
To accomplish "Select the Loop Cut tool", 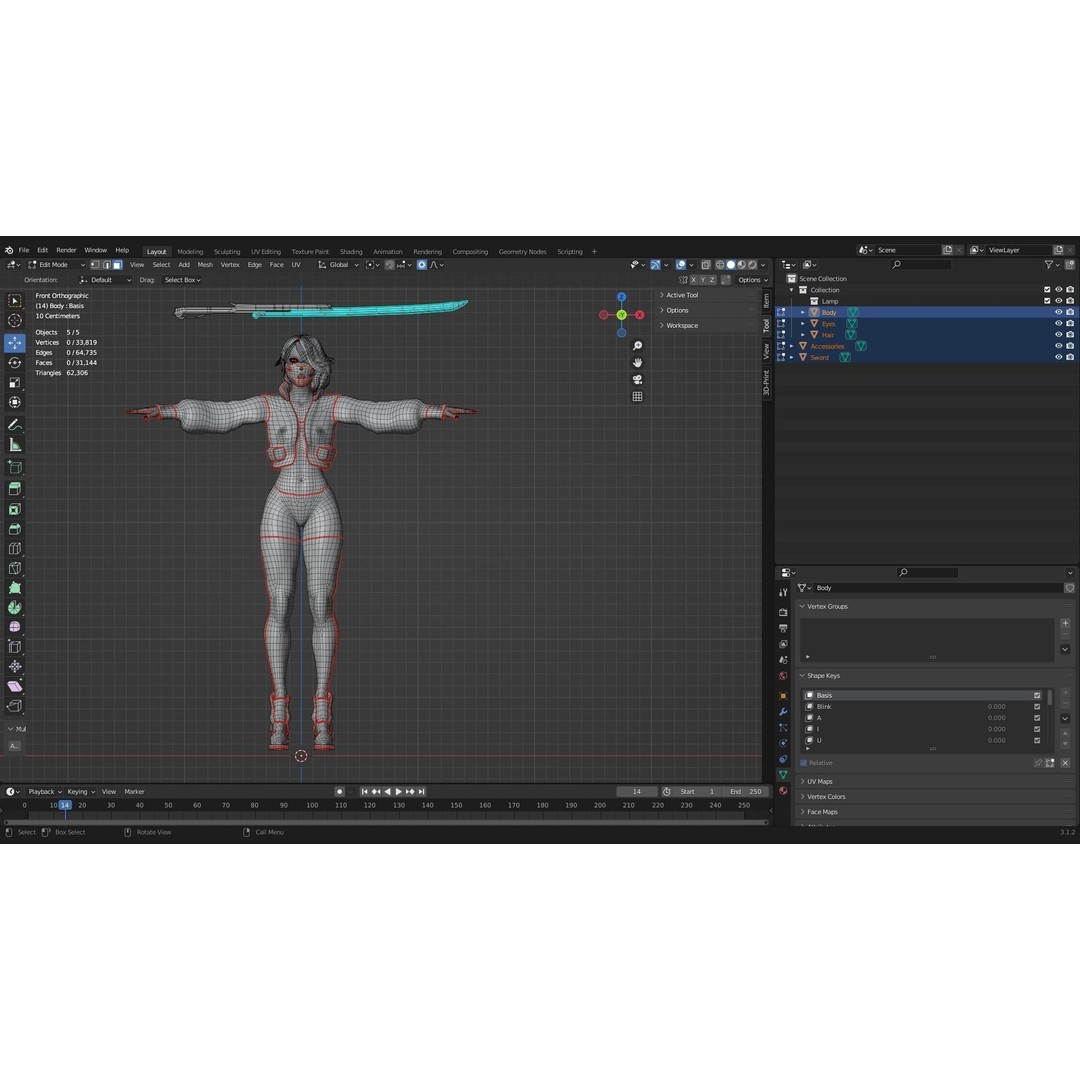I will tap(14, 548).
